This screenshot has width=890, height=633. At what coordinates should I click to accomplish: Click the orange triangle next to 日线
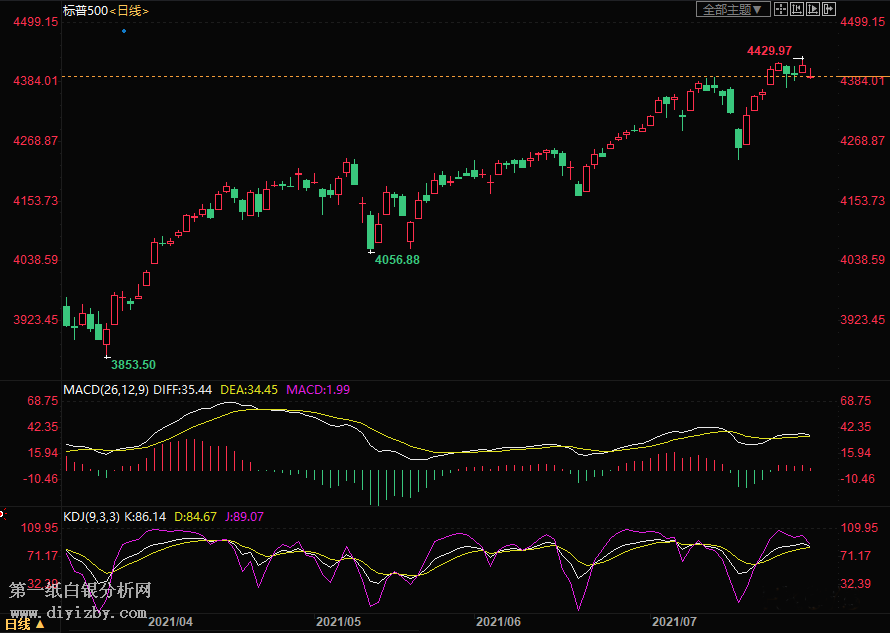40,624
